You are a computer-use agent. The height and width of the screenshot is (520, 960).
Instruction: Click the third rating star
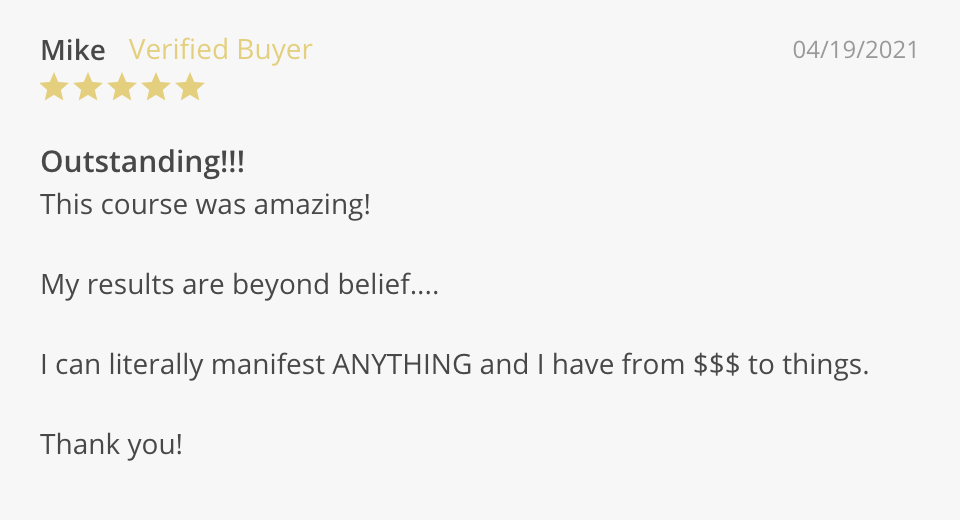click(122, 88)
